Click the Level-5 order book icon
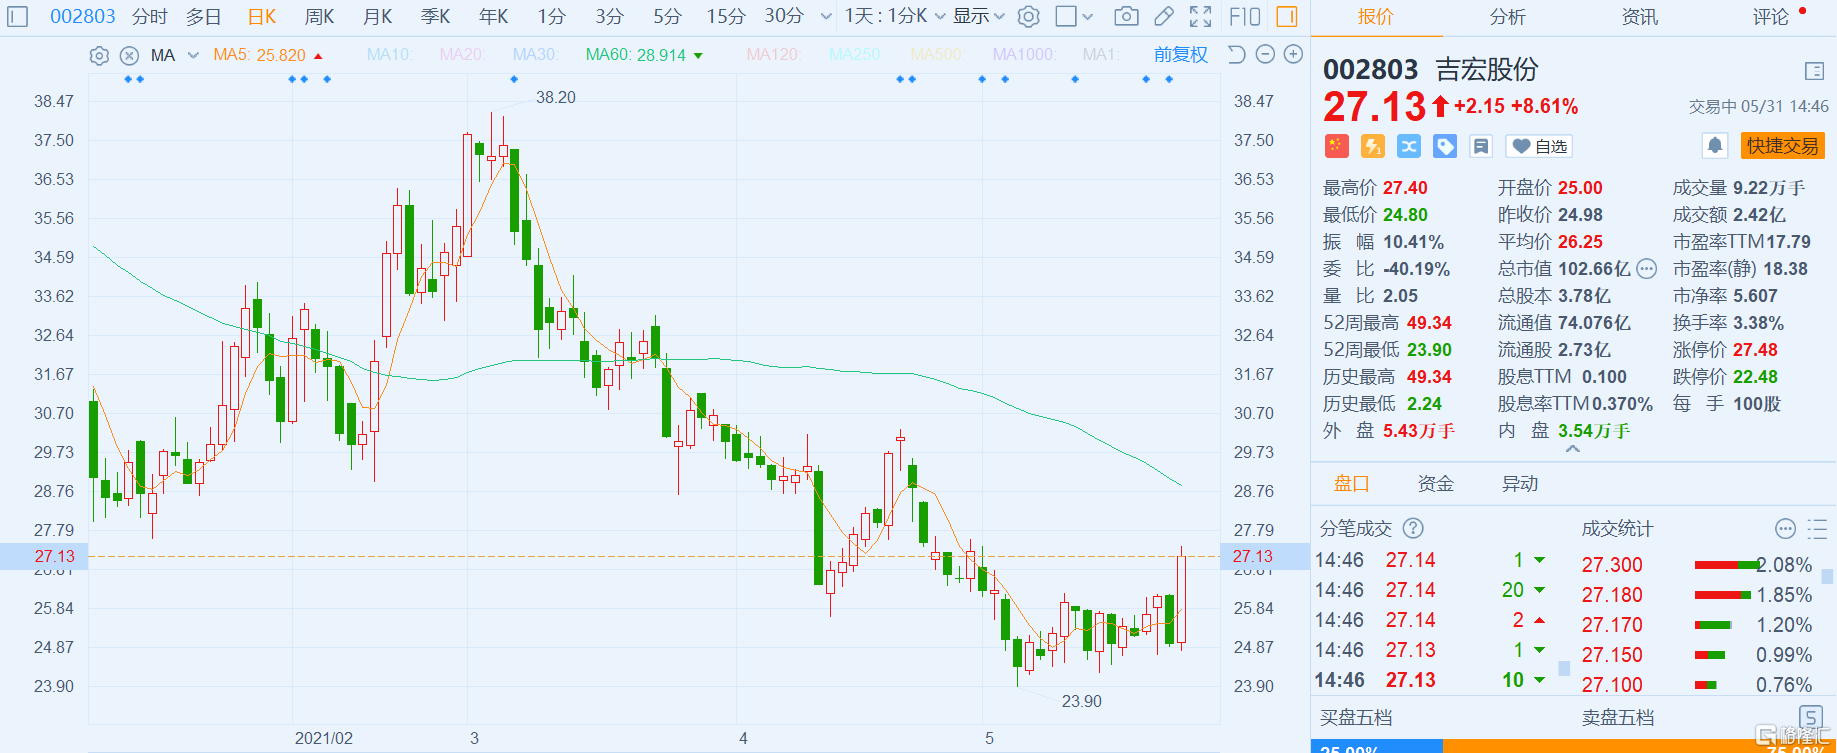1837x753 pixels. click(1810, 716)
